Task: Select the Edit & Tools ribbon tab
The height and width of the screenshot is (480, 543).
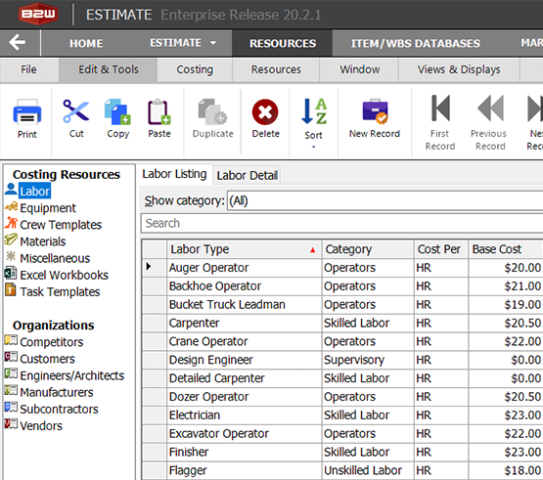Action: click(x=108, y=70)
